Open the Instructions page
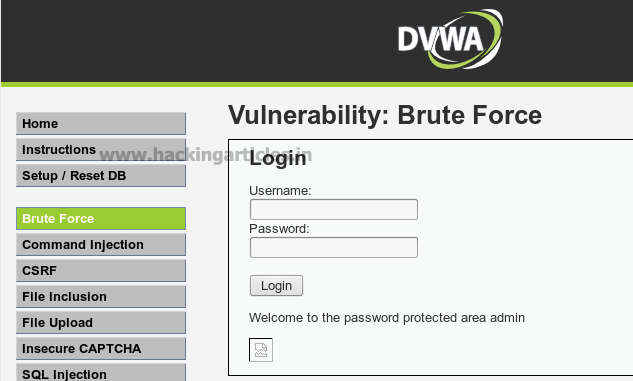 click(x=101, y=150)
